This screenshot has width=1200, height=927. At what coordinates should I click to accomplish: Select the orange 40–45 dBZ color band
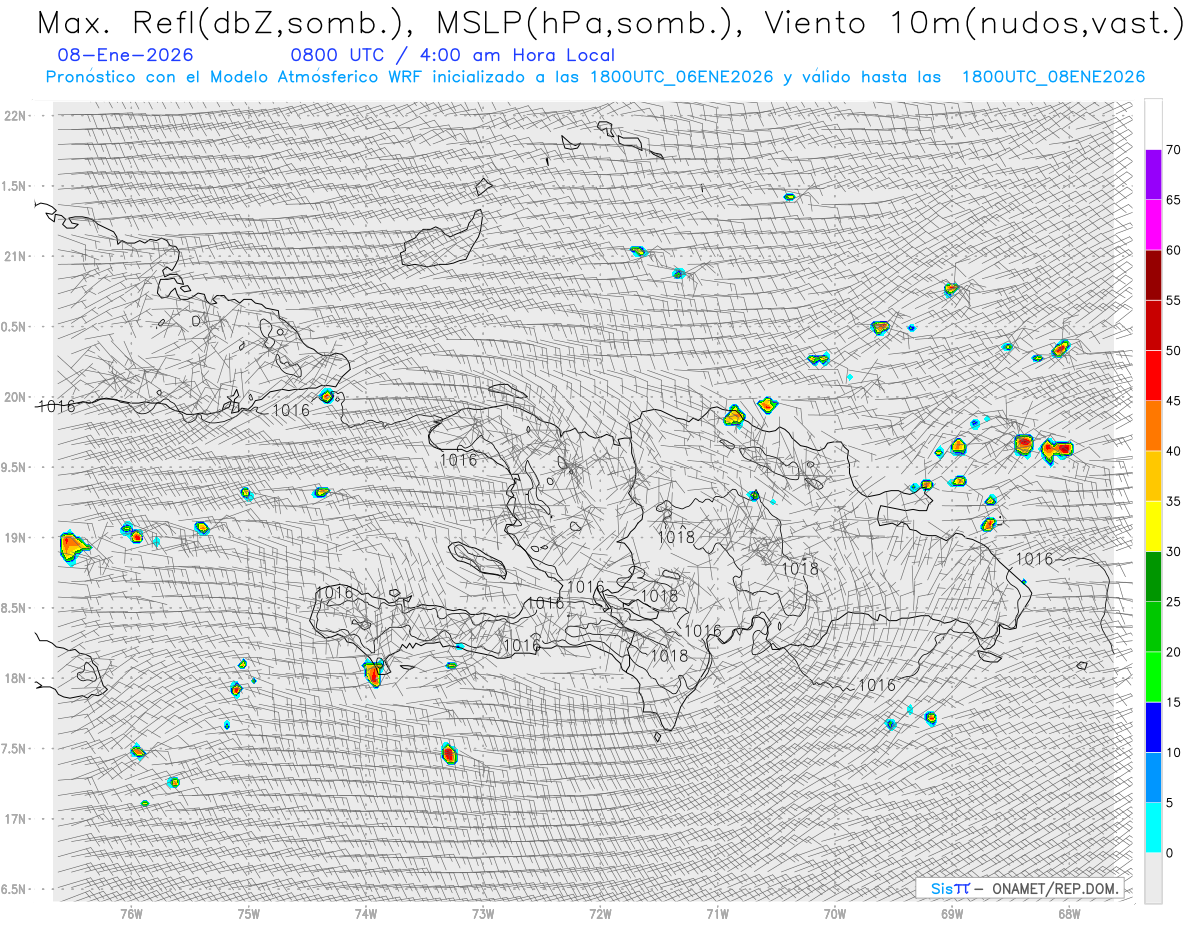point(1153,425)
